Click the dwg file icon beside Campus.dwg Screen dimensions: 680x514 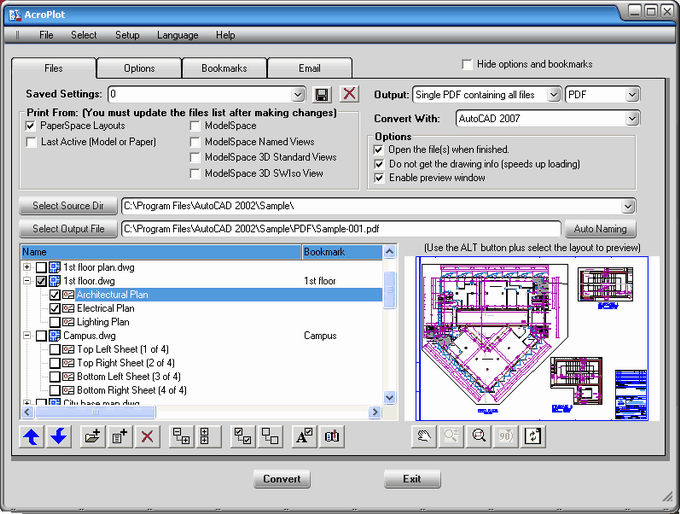coord(55,336)
